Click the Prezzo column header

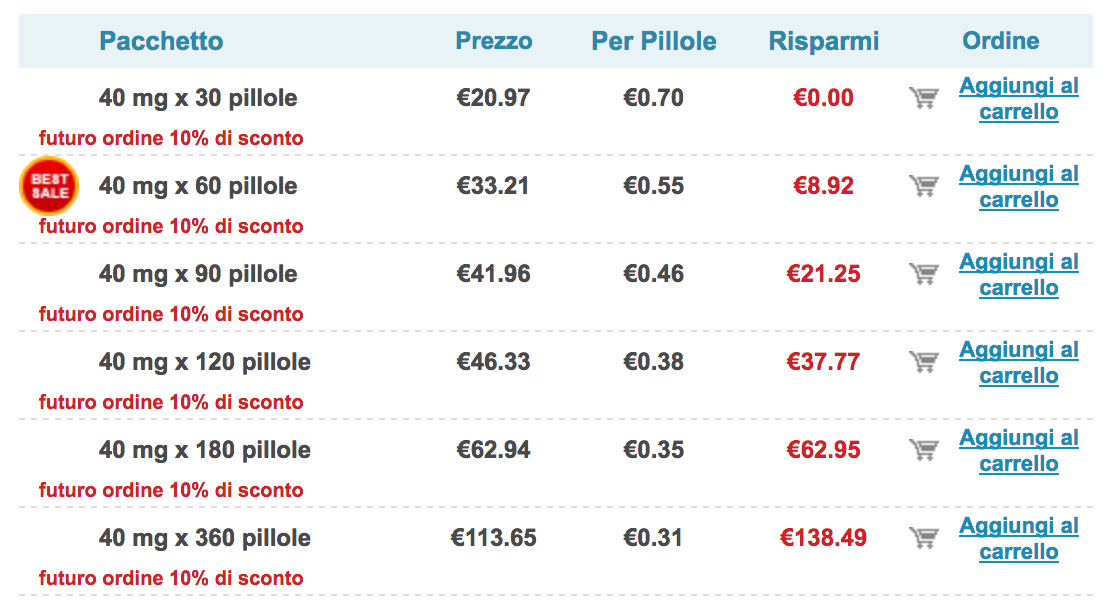click(493, 41)
